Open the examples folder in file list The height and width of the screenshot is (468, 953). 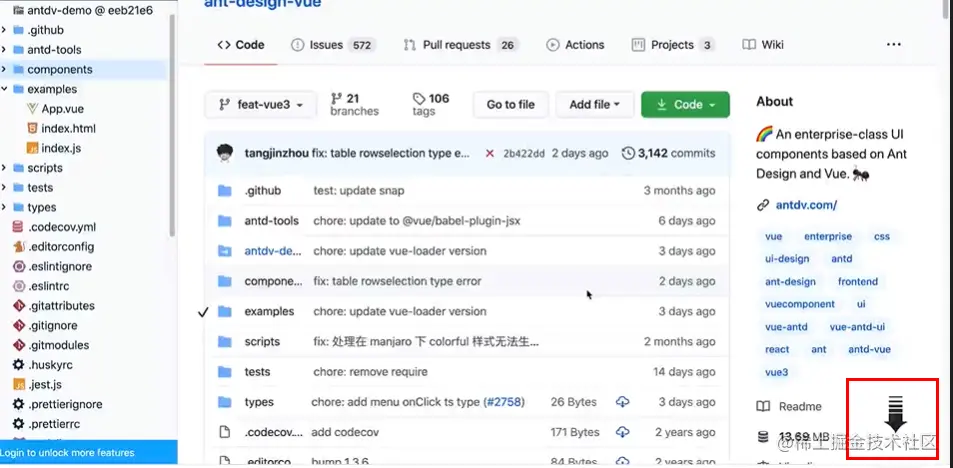tap(269, 311)
